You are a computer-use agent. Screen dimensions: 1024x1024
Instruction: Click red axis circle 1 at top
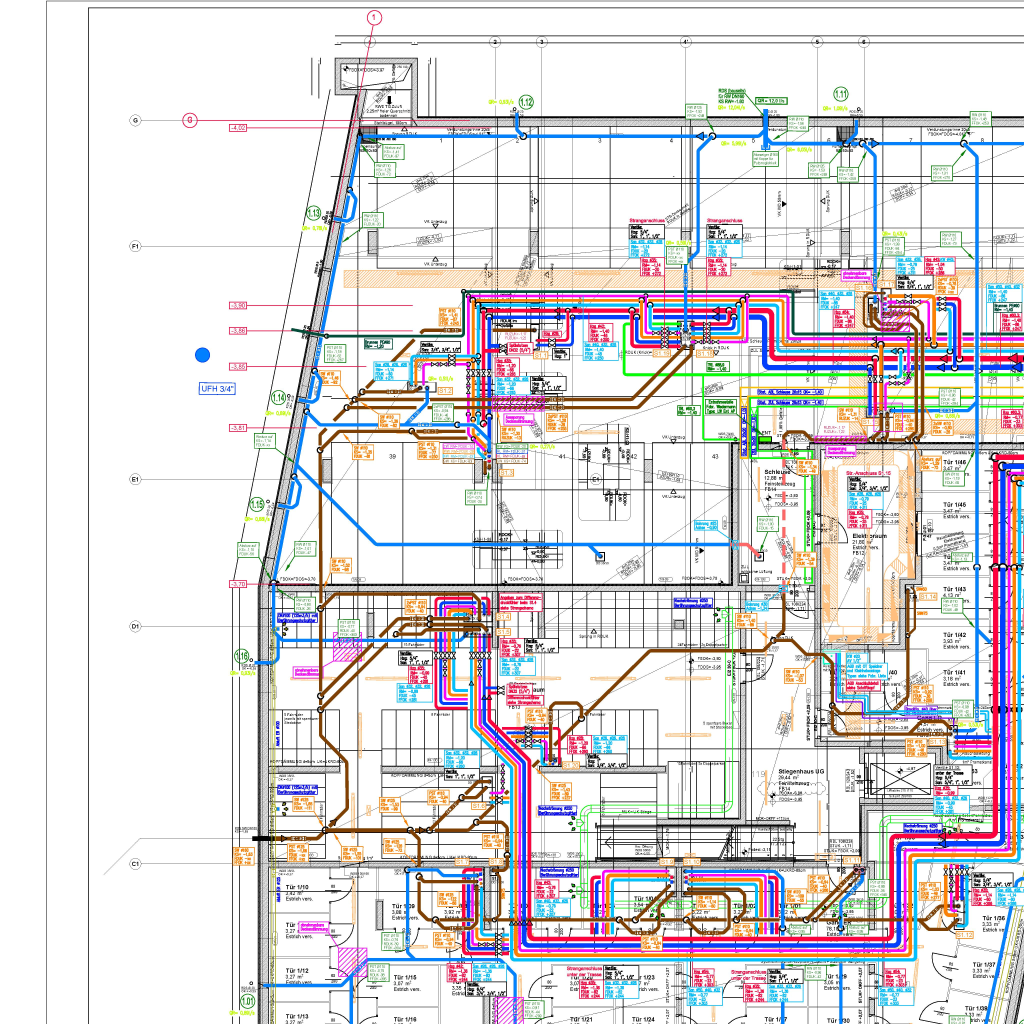tap(374, 17)
